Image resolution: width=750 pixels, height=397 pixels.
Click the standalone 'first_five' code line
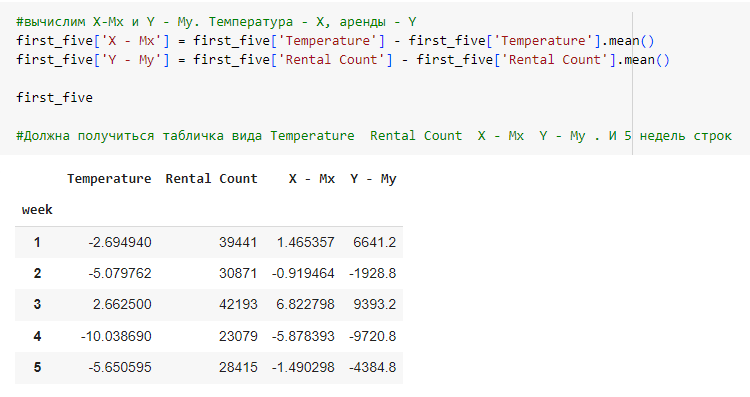(55, 98)
